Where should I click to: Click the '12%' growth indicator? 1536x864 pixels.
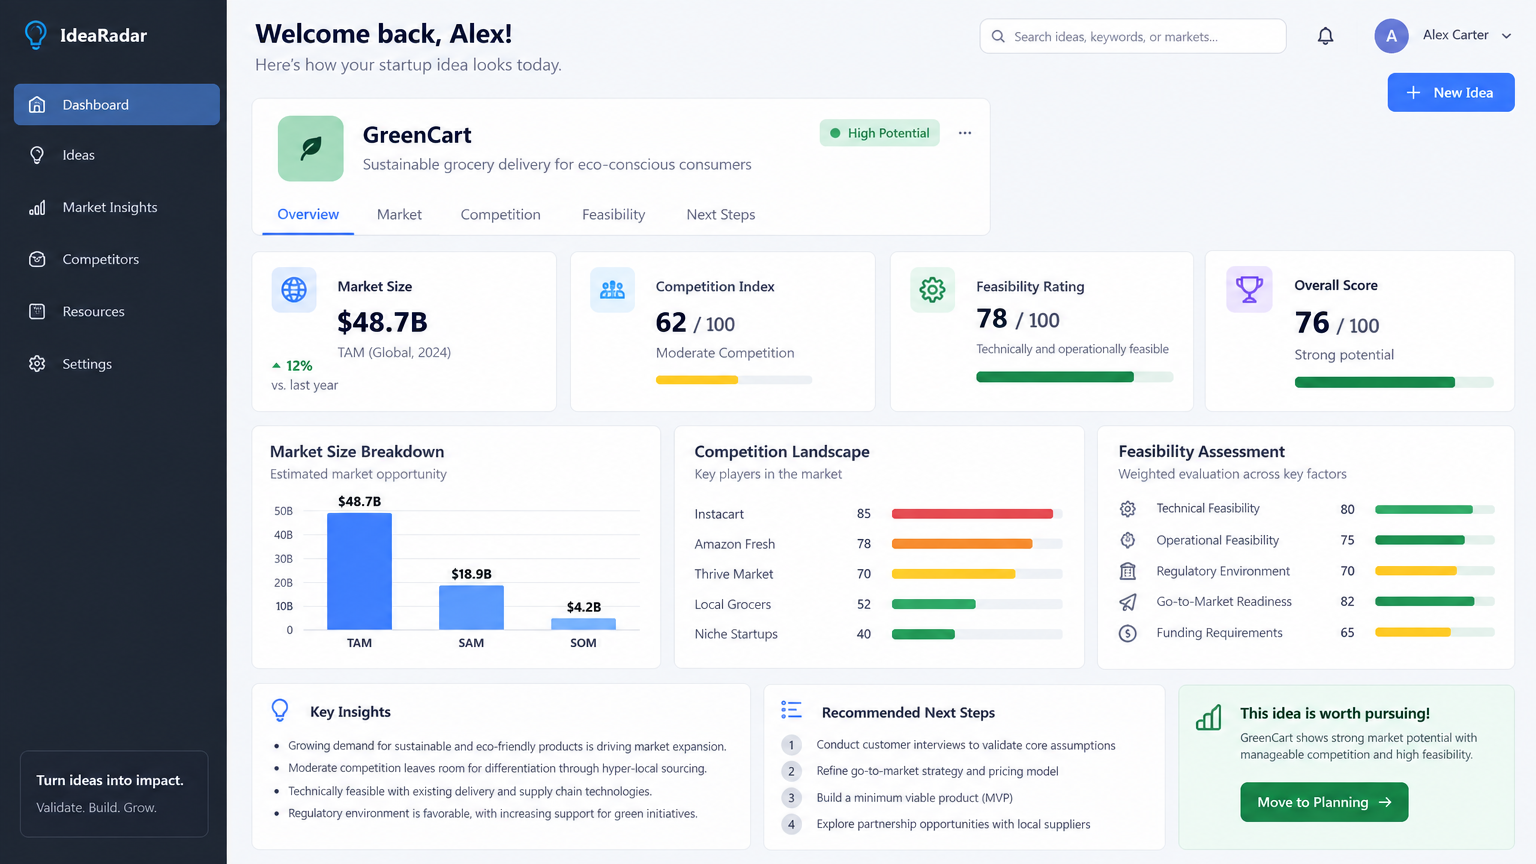292,366
